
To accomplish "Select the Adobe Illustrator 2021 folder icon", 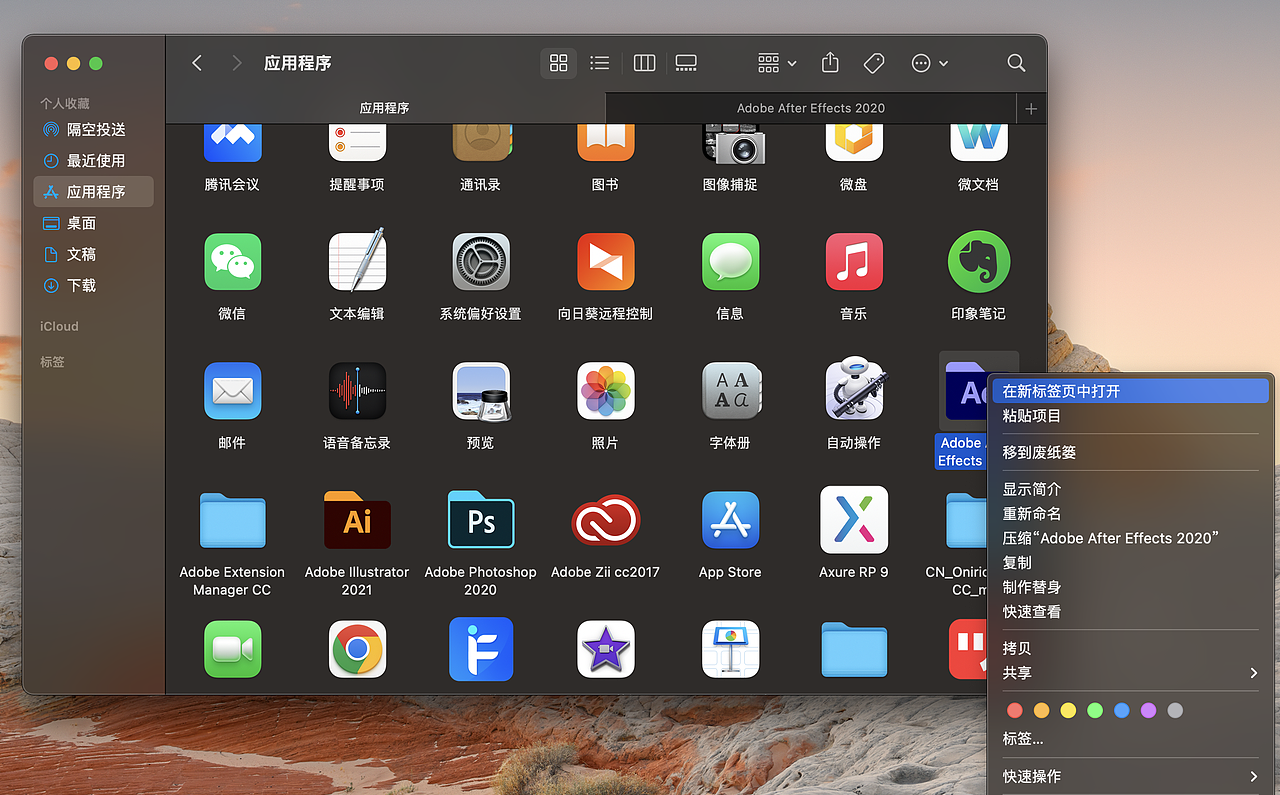I will tap(357, 520).
